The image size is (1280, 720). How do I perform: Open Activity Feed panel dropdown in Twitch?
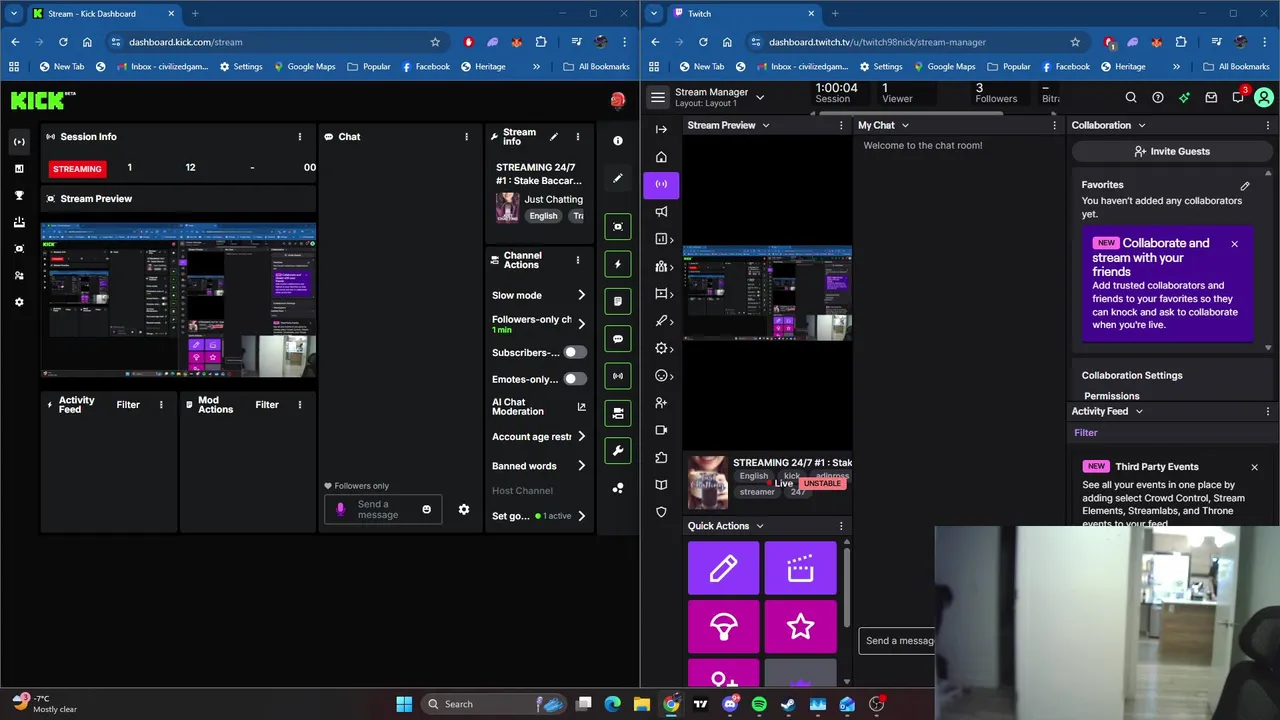coord(1139,411)
